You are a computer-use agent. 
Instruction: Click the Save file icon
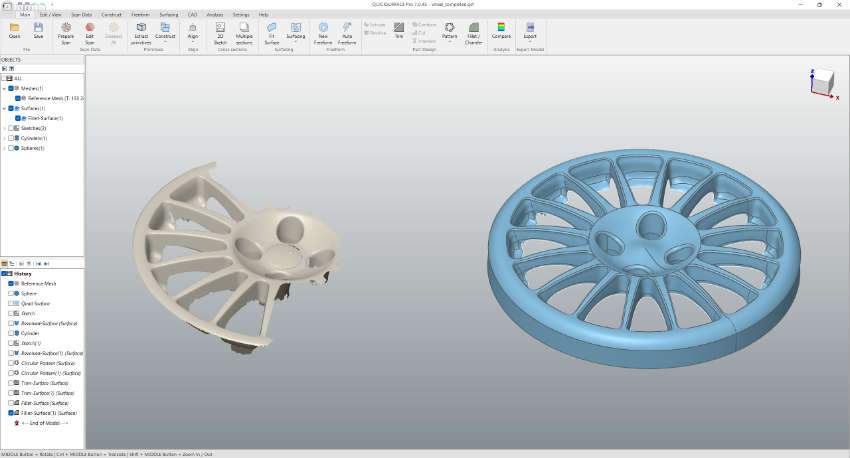coord(38,30)
